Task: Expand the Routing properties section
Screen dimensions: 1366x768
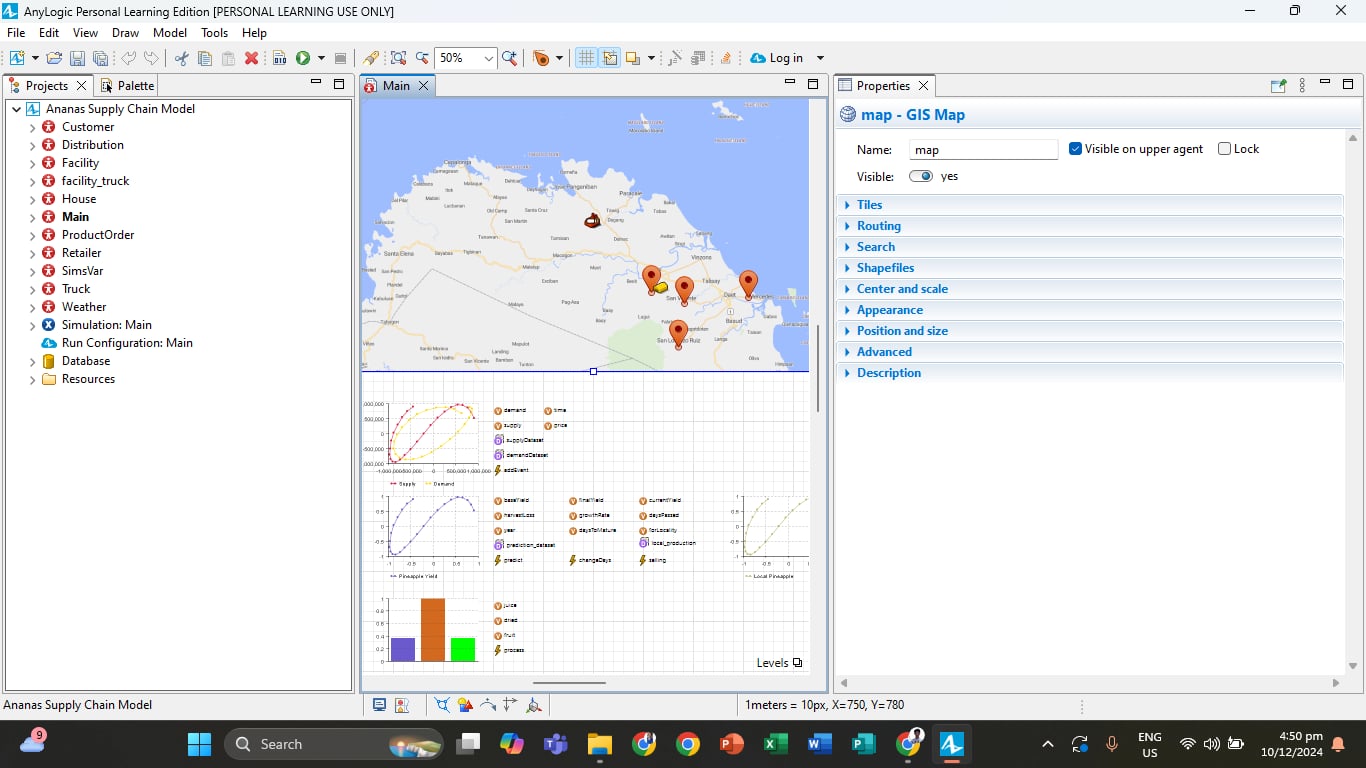Action: click(x=878, y=226)
